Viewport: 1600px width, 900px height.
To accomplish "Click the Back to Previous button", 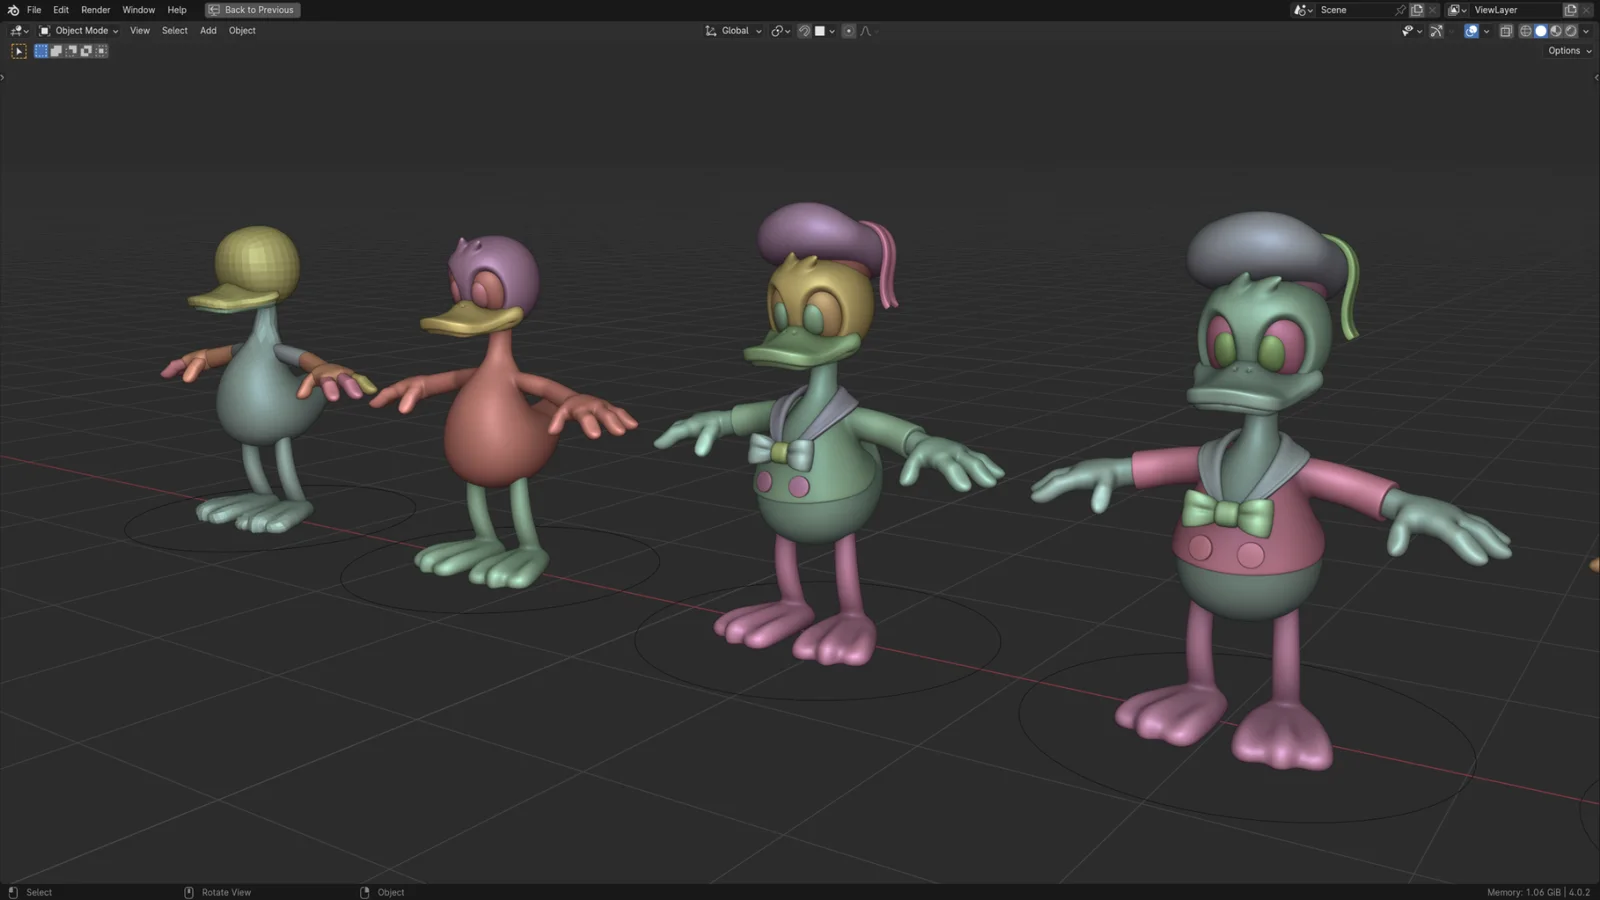I will 252,10.
